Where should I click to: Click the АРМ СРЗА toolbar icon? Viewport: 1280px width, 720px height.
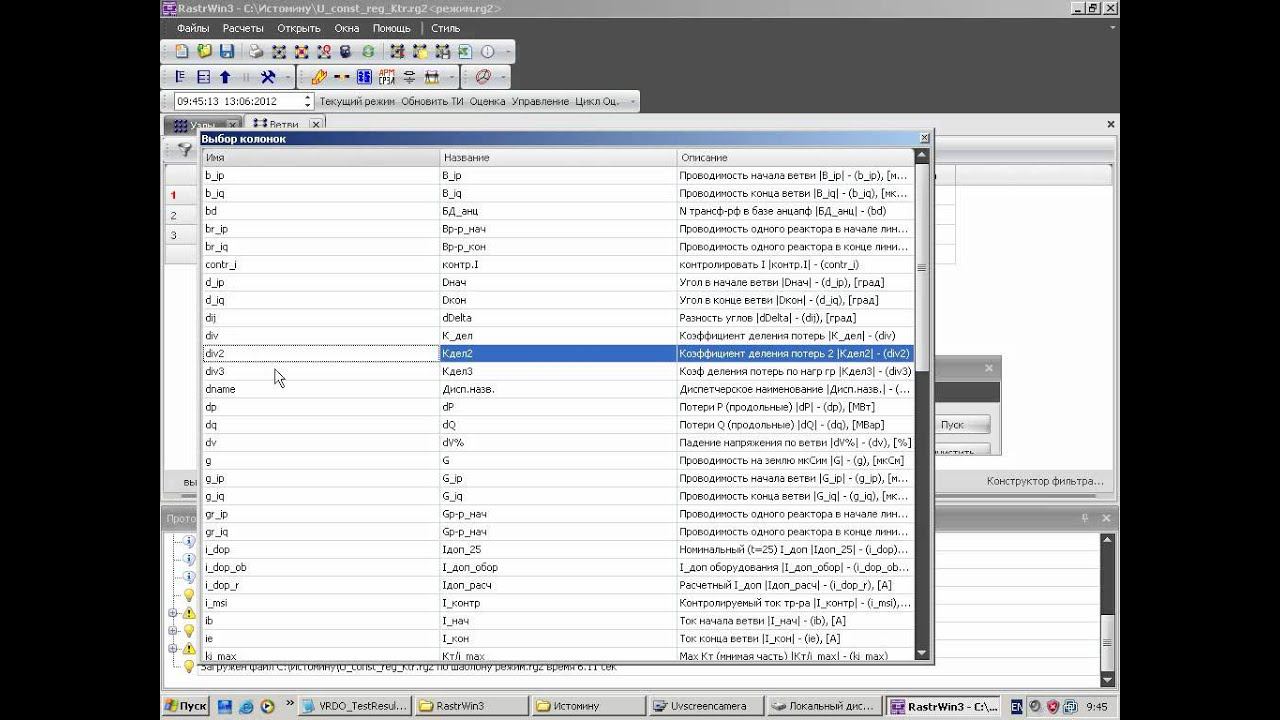click(x=386, y=77)
